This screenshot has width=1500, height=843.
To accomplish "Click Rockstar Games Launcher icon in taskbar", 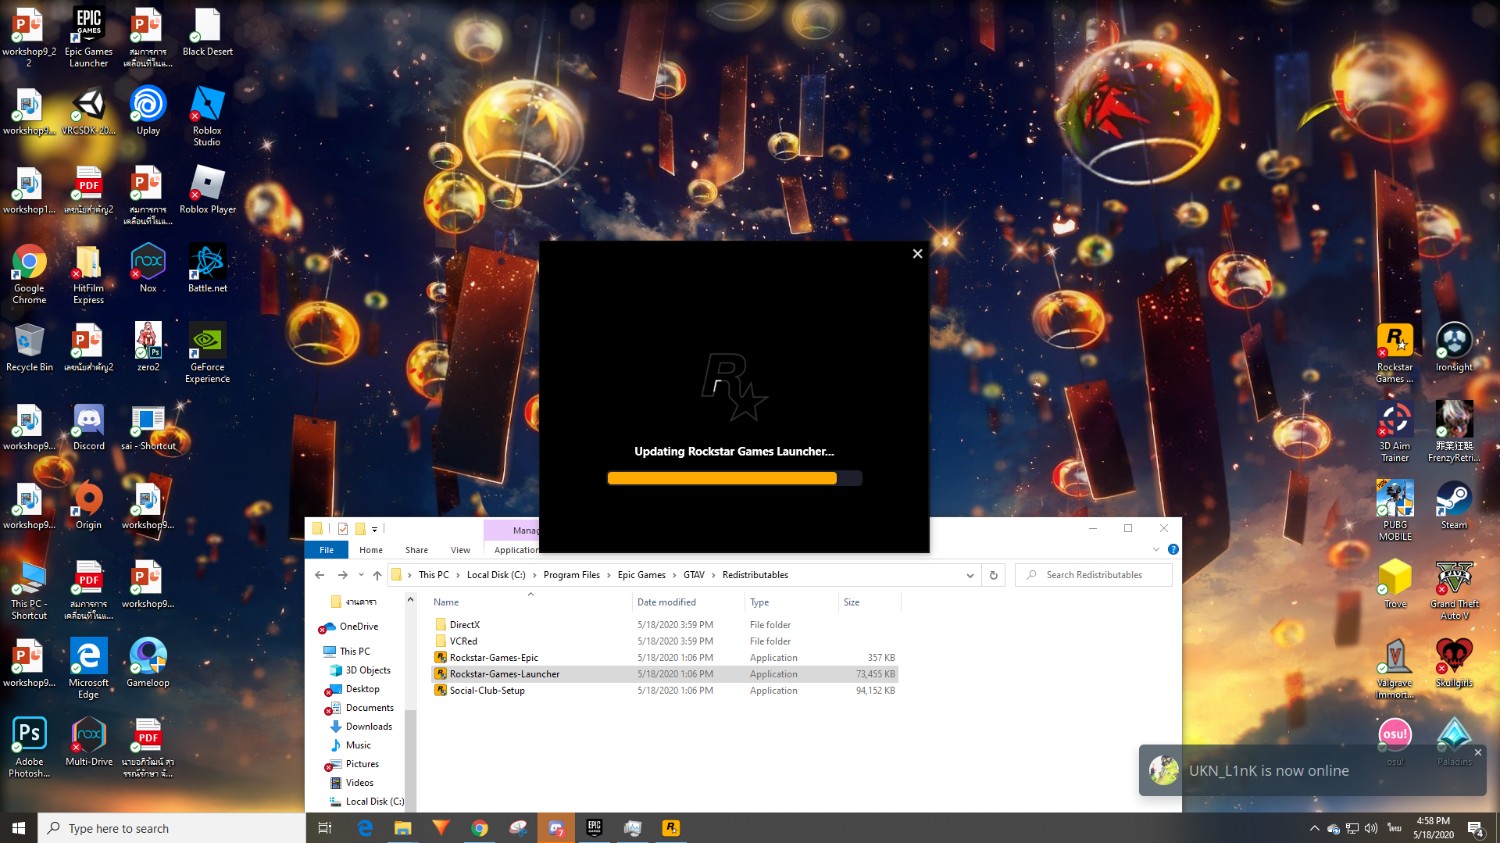I will (x=671, y=828).
